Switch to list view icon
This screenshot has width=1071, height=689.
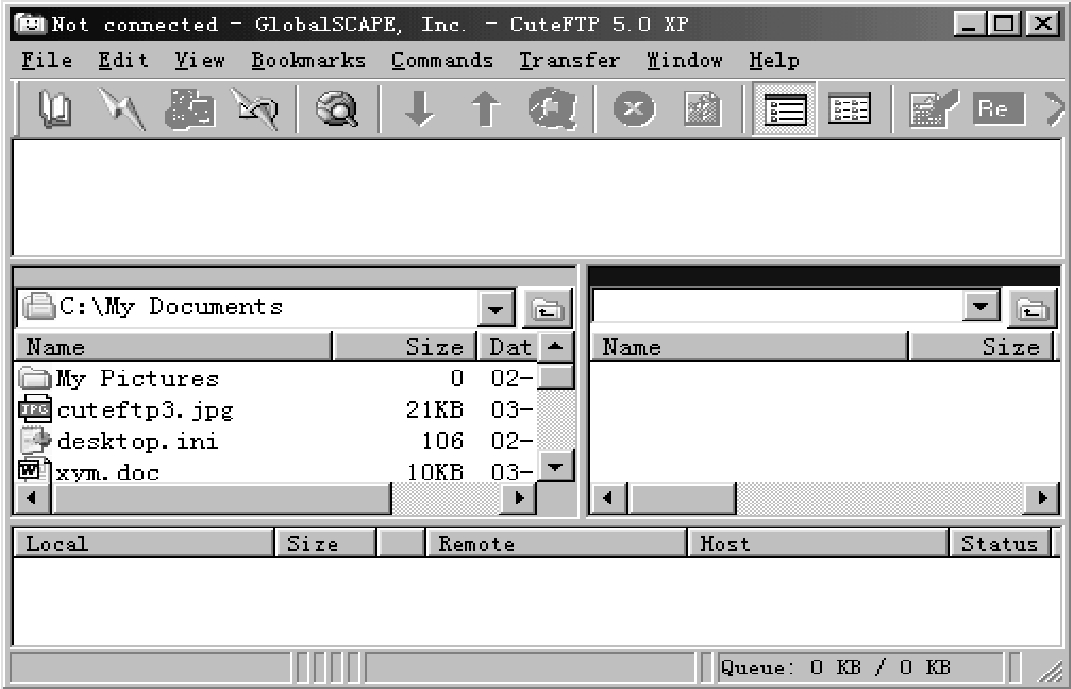785,109
